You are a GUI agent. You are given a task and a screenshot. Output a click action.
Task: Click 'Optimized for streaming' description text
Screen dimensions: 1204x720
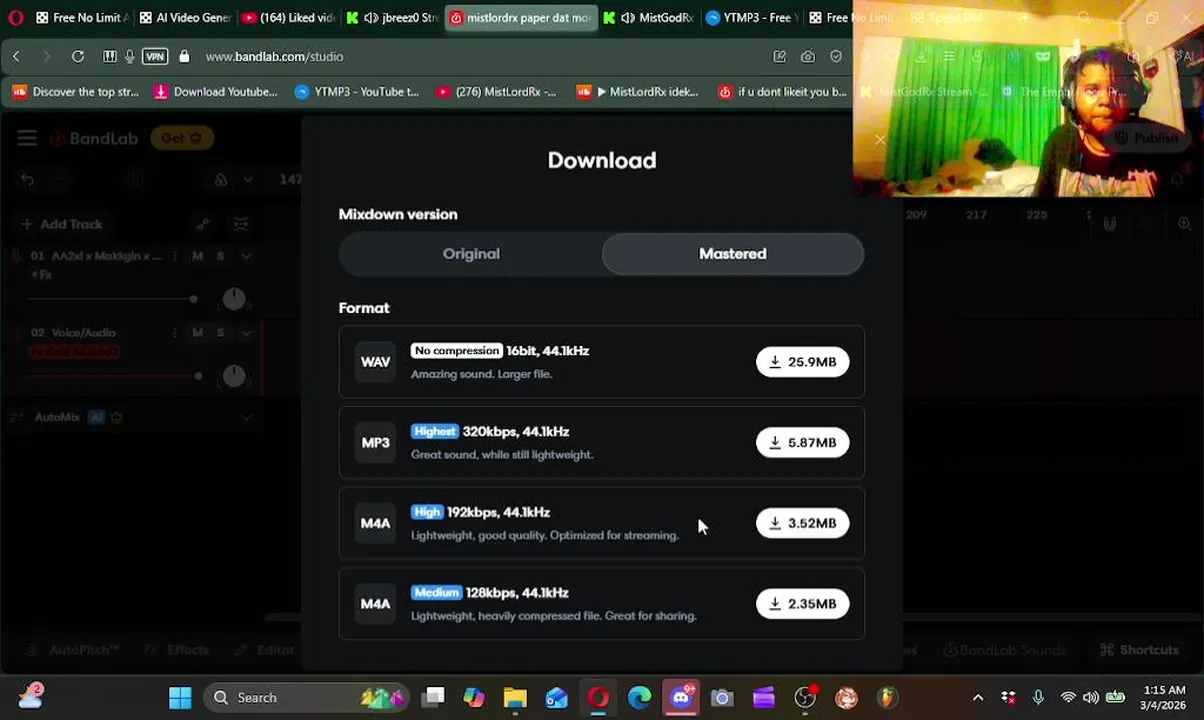(x=615, y=535)
